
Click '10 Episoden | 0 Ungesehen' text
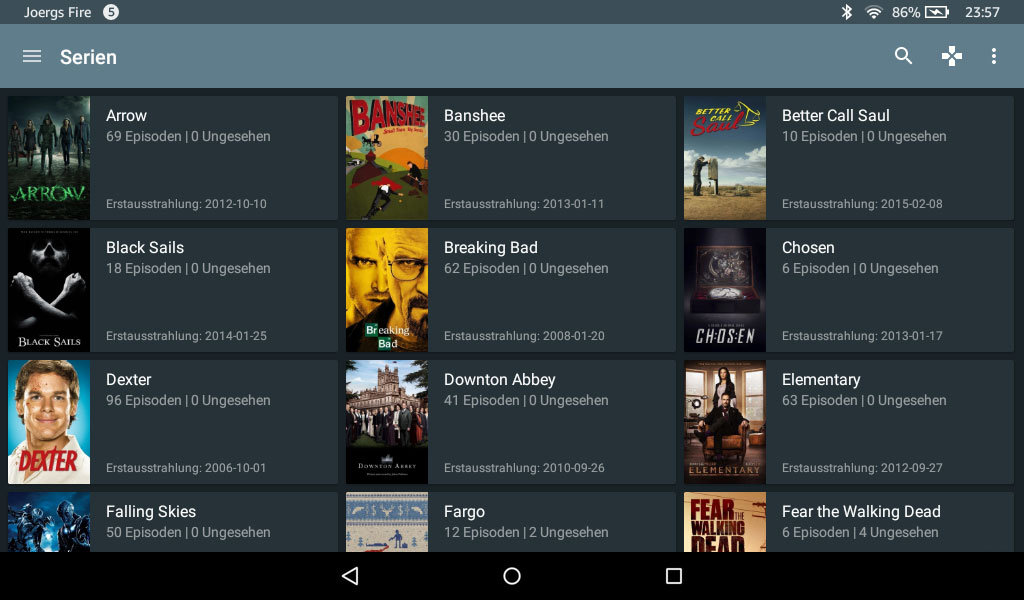(x=864, y=136)
